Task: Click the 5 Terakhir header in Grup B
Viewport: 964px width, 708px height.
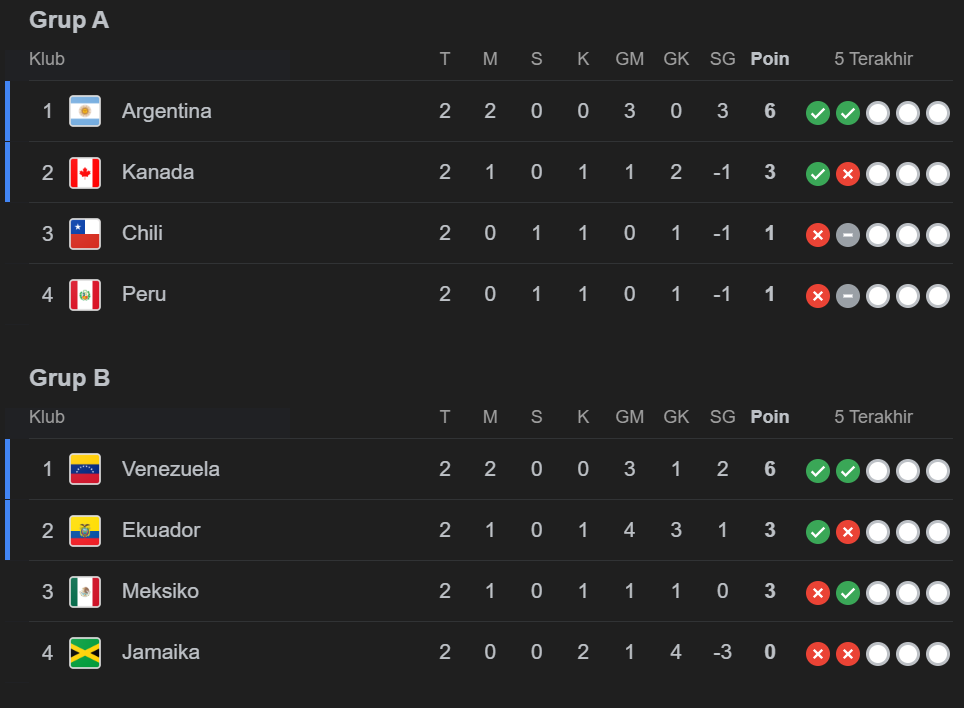Action: [874, 417]
